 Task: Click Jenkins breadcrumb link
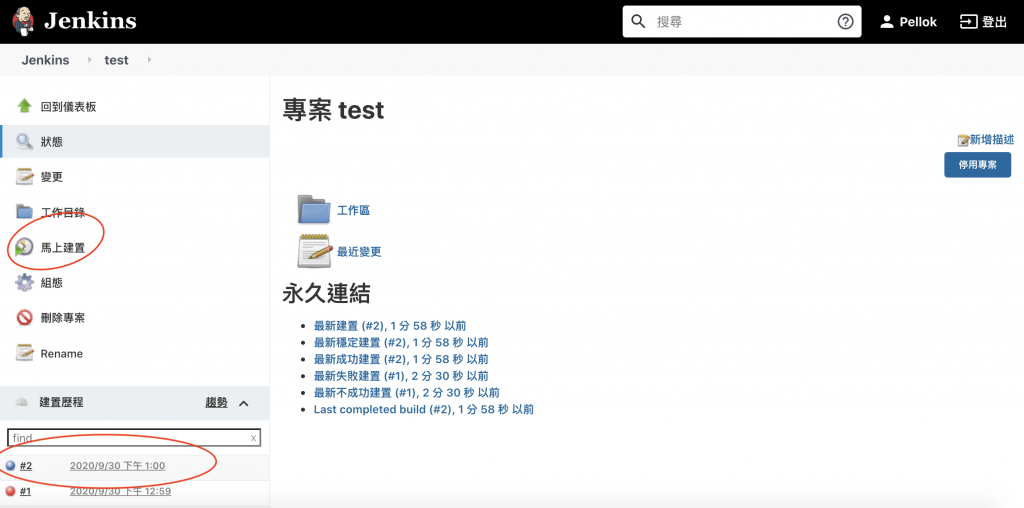(45, 60)
